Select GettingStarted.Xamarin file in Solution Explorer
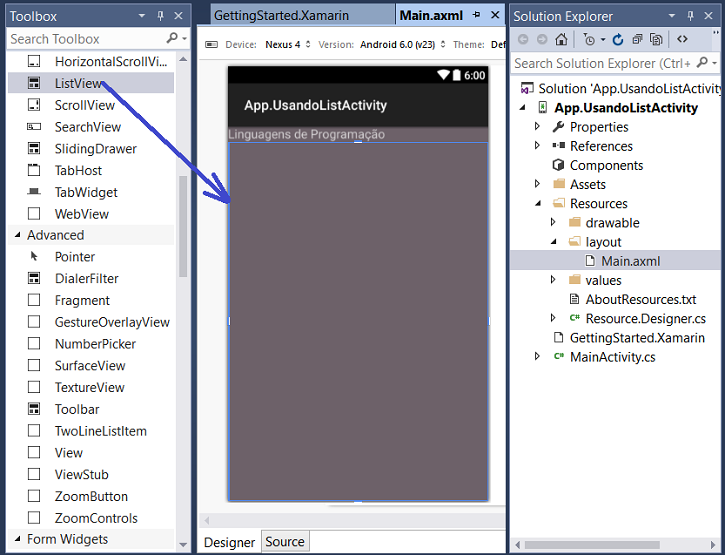The height and width of the screenshot is (555, 725). click(637, 338)
